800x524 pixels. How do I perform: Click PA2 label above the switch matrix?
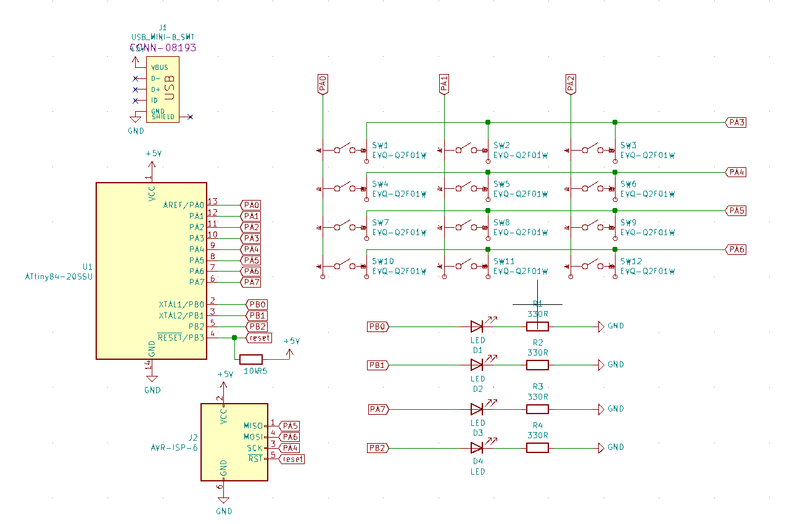570,84
